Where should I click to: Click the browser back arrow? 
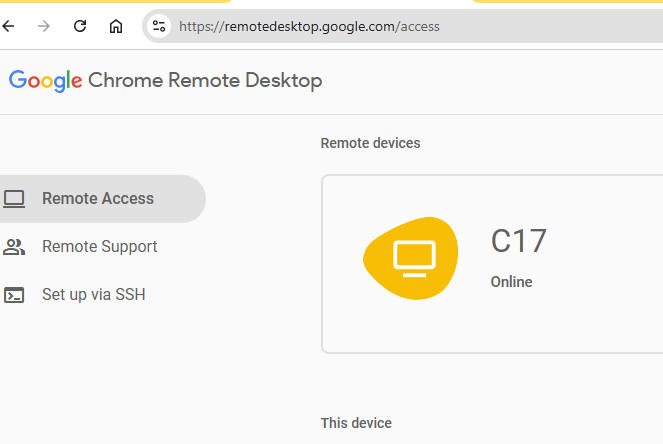9,27
